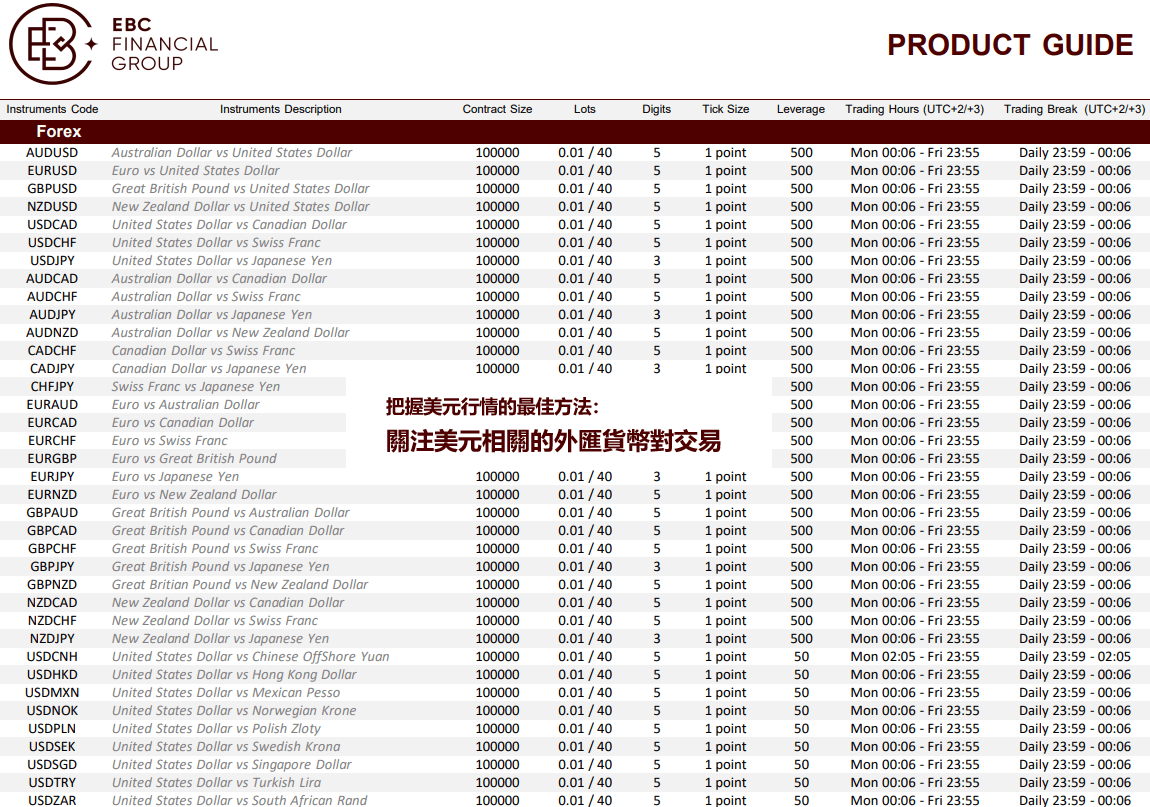1150x807 pixels.
Task: Click the USDCNH instrument code
Action: click(52, 657)
